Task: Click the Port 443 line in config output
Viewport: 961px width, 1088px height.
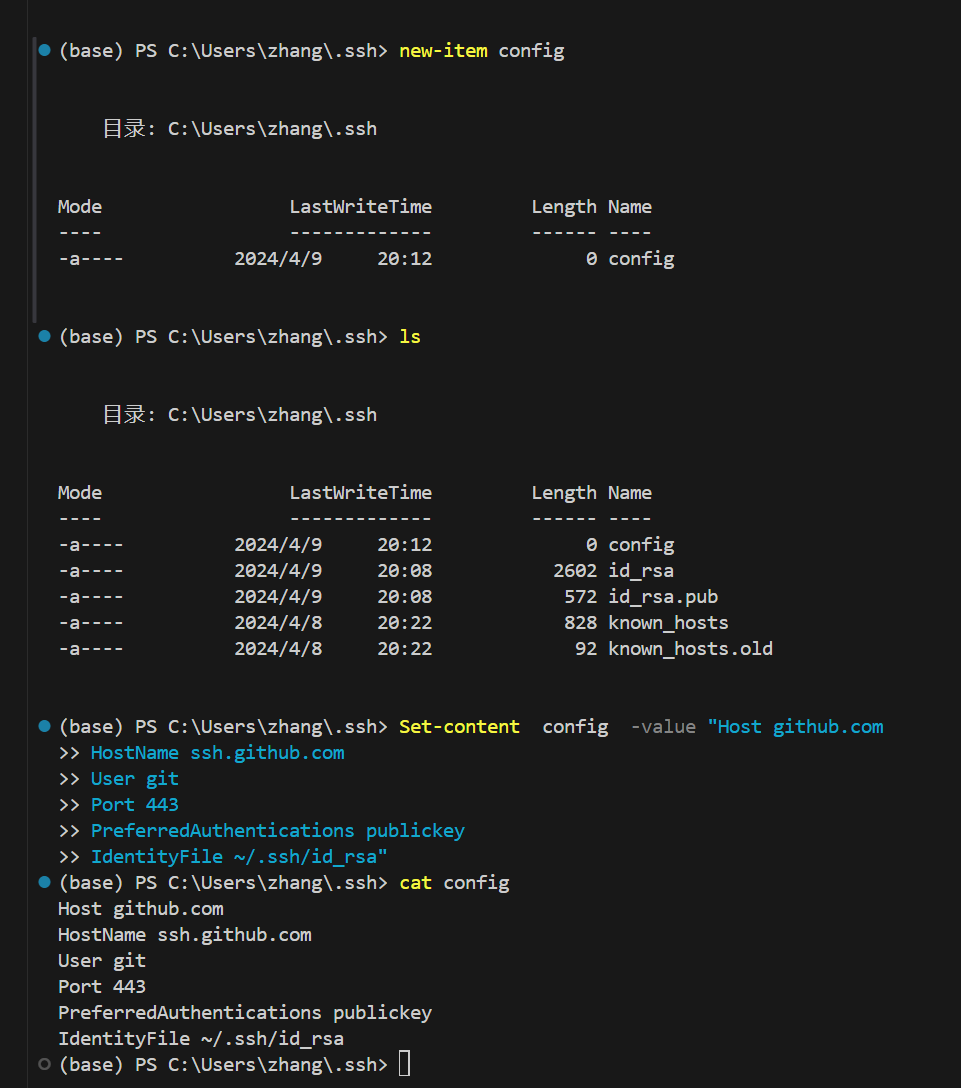Action: tap(102, 986)
